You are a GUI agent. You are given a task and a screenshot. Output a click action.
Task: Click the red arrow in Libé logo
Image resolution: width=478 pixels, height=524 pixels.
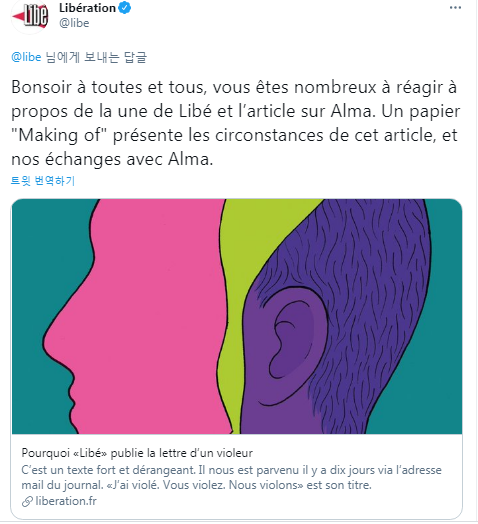(x=19, y=16)
